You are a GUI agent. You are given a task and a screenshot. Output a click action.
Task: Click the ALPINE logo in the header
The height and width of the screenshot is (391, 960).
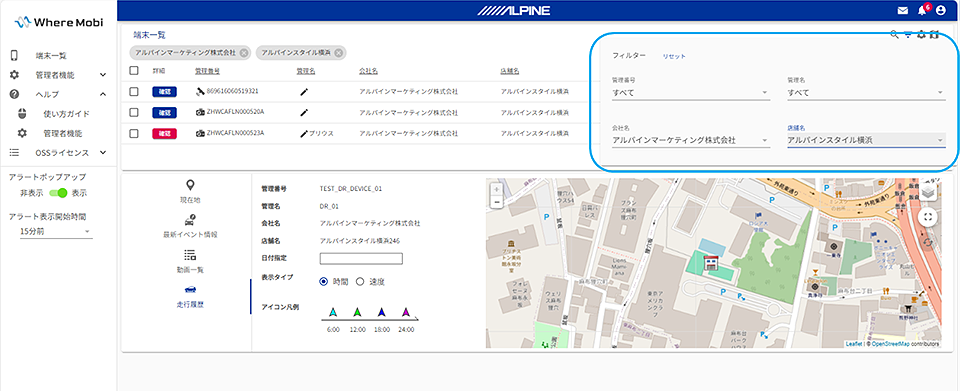pos(513,10)
